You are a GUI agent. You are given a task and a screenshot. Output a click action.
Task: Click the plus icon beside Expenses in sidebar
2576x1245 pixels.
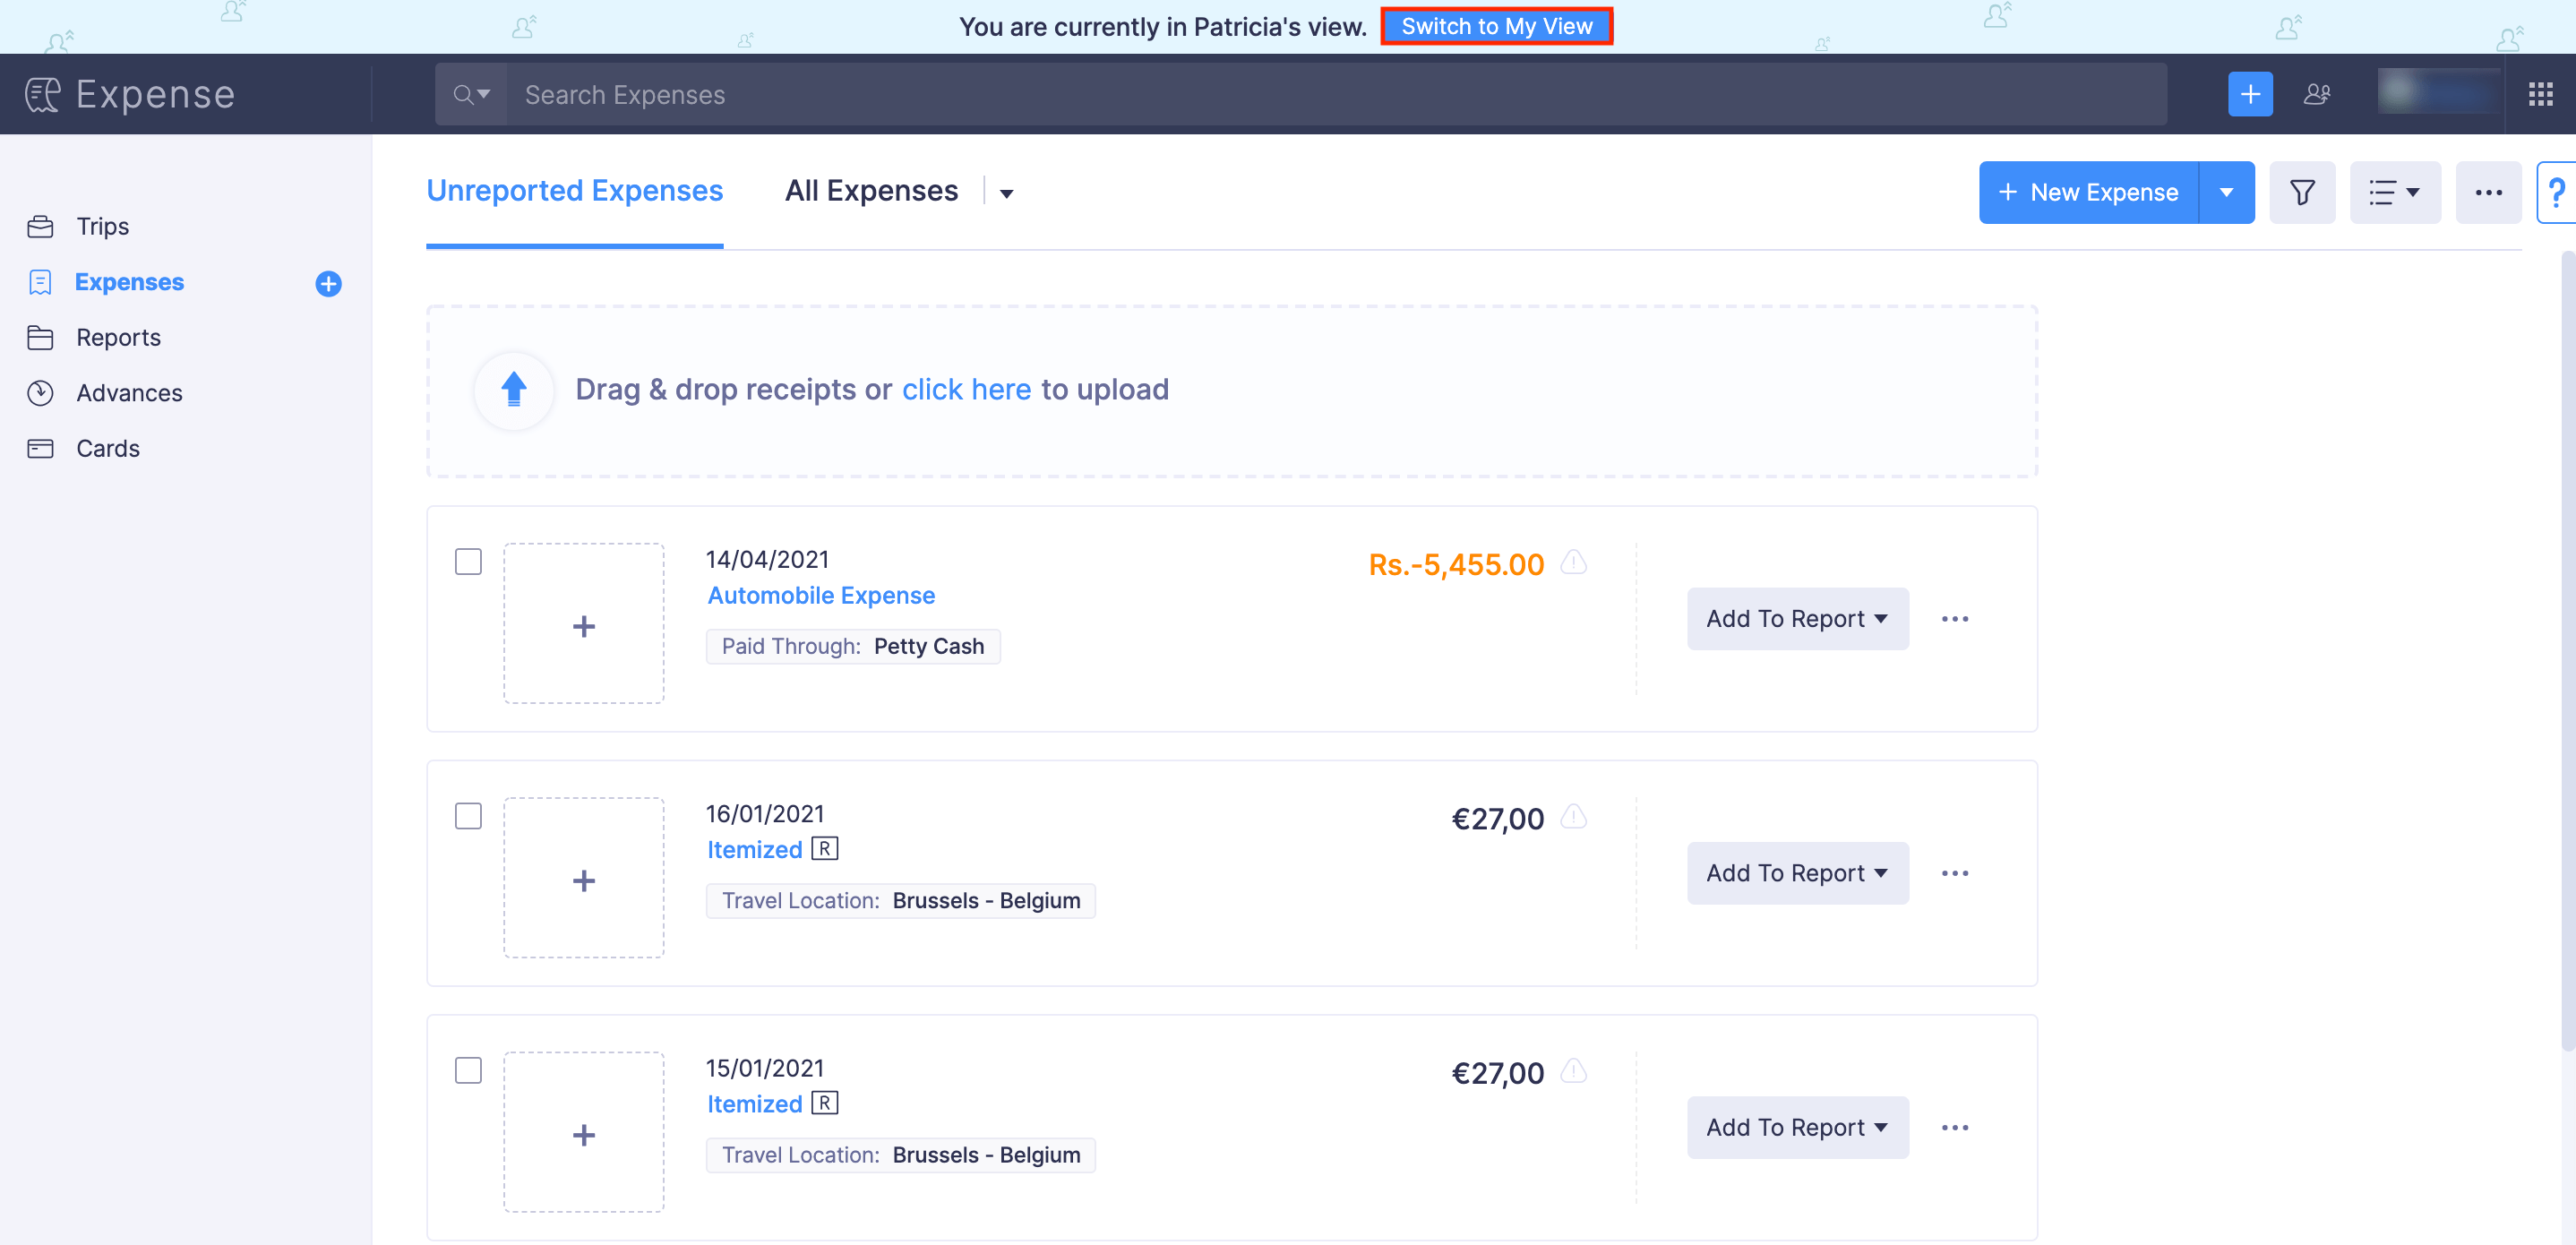pyautogui.click(x=328, y=284)
